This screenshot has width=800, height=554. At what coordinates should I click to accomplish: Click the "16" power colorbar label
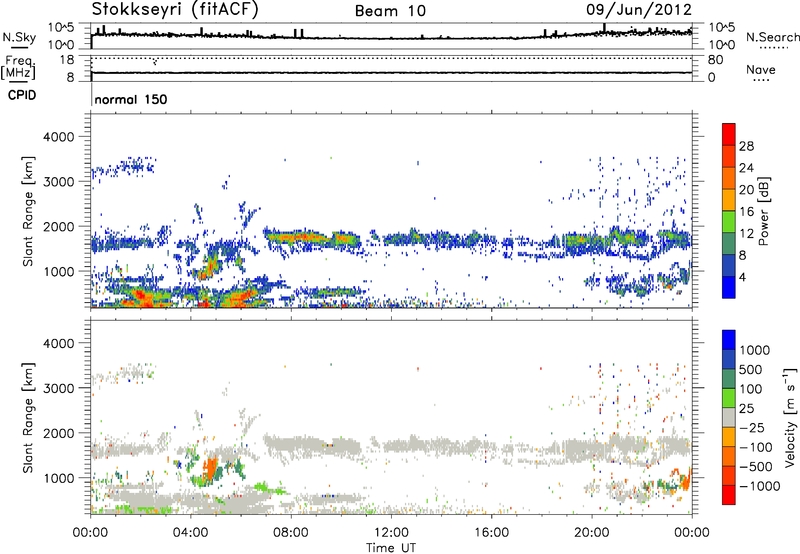tap(746, 212)
